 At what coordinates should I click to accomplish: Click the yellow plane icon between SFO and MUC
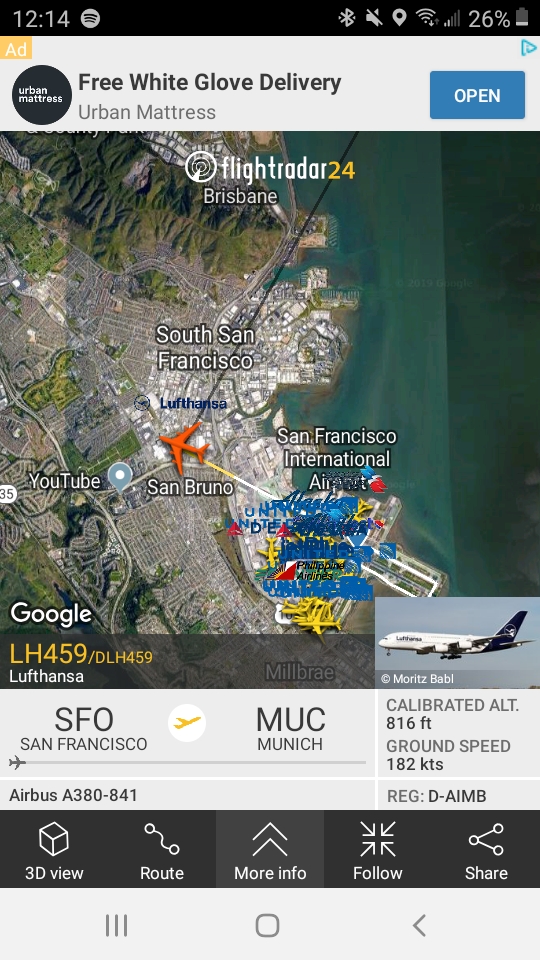(x=187, y=723)
